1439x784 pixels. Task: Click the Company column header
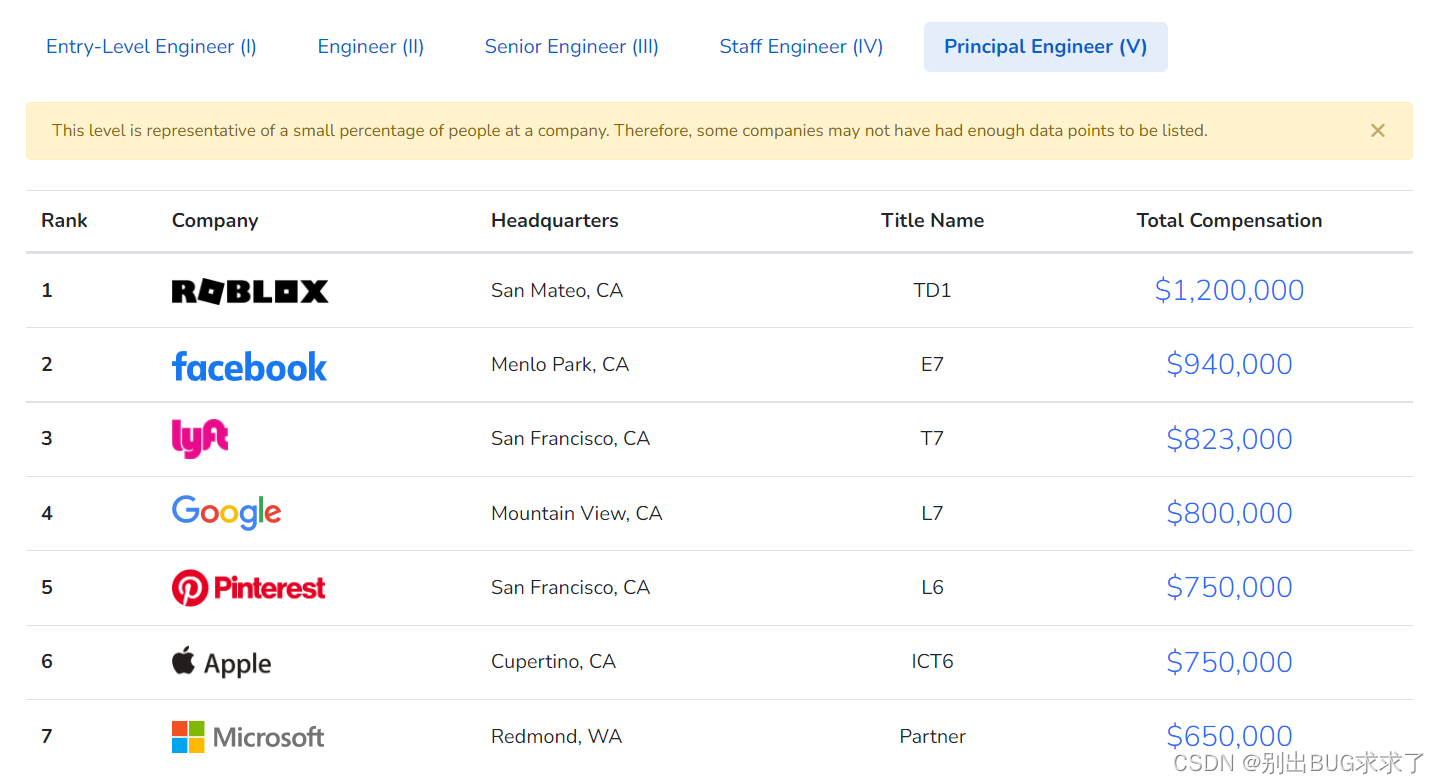pos(215,221)
